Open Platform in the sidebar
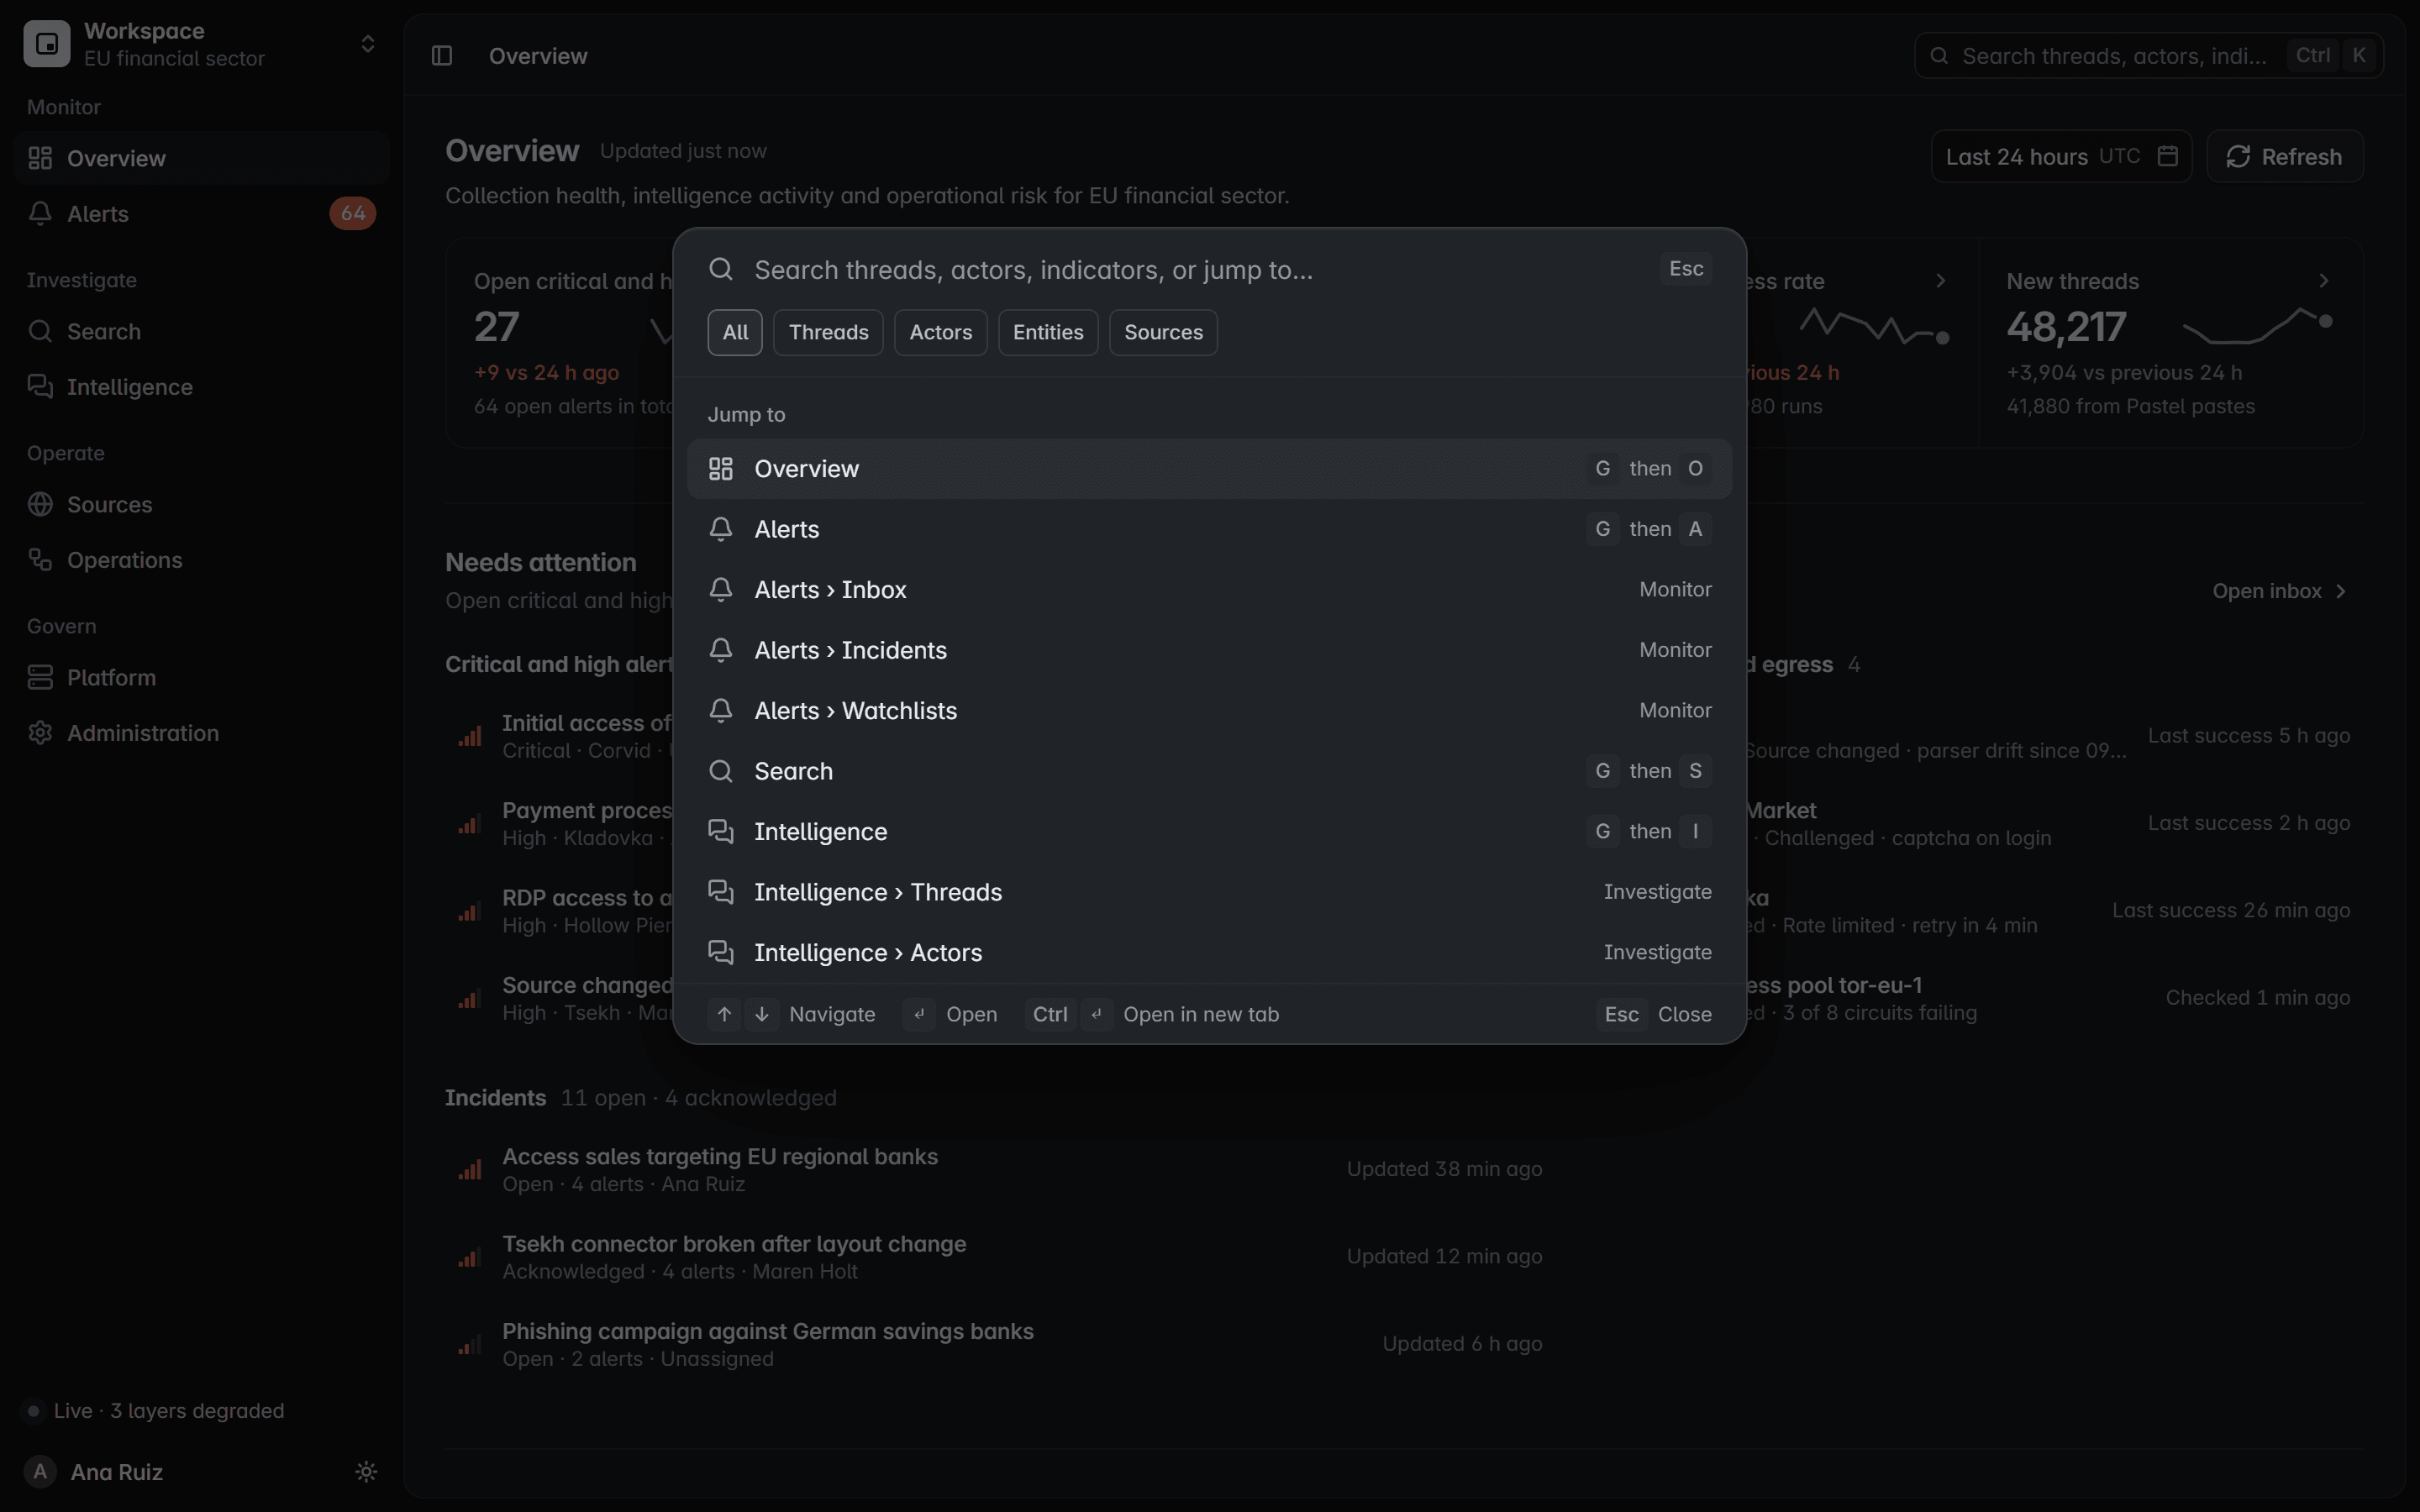The width and height of the screenshot is (2420, 1512). pos(201,677)
